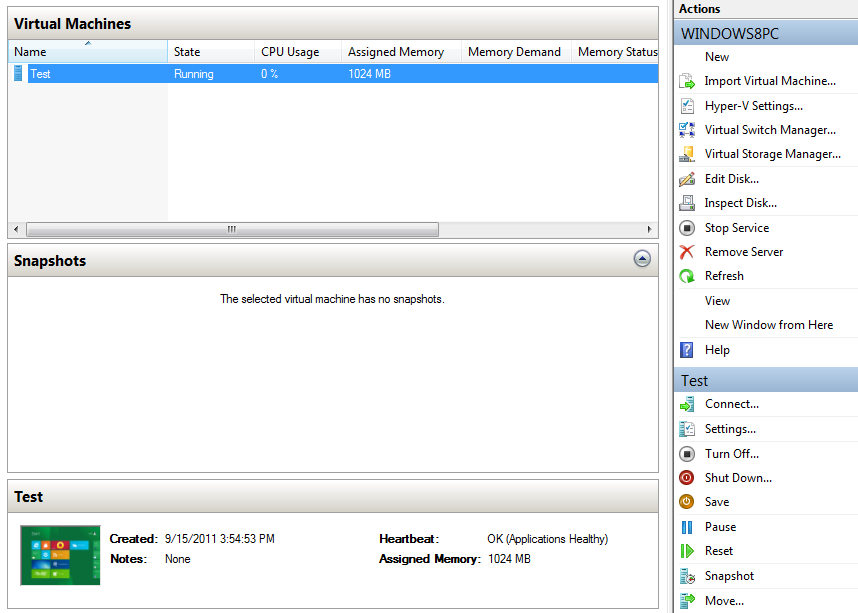This screenshot has height=613, width=858.
Task: Click the red X Remove Server icon
Action: (x=687, y=252)
